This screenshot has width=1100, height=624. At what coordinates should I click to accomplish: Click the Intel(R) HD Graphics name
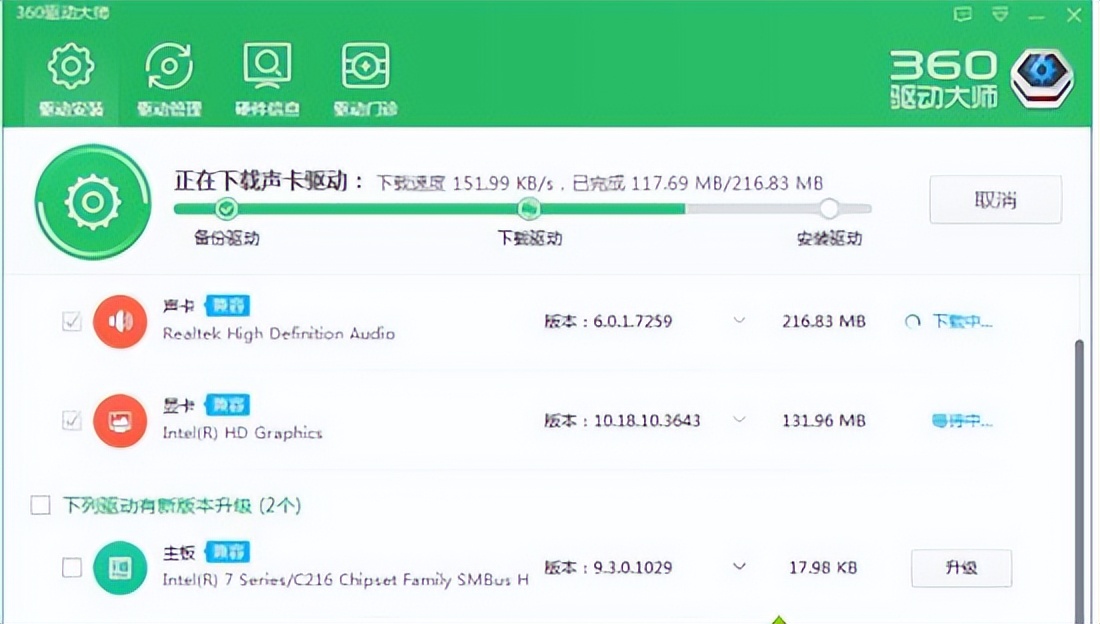click(x=242, y=432)
